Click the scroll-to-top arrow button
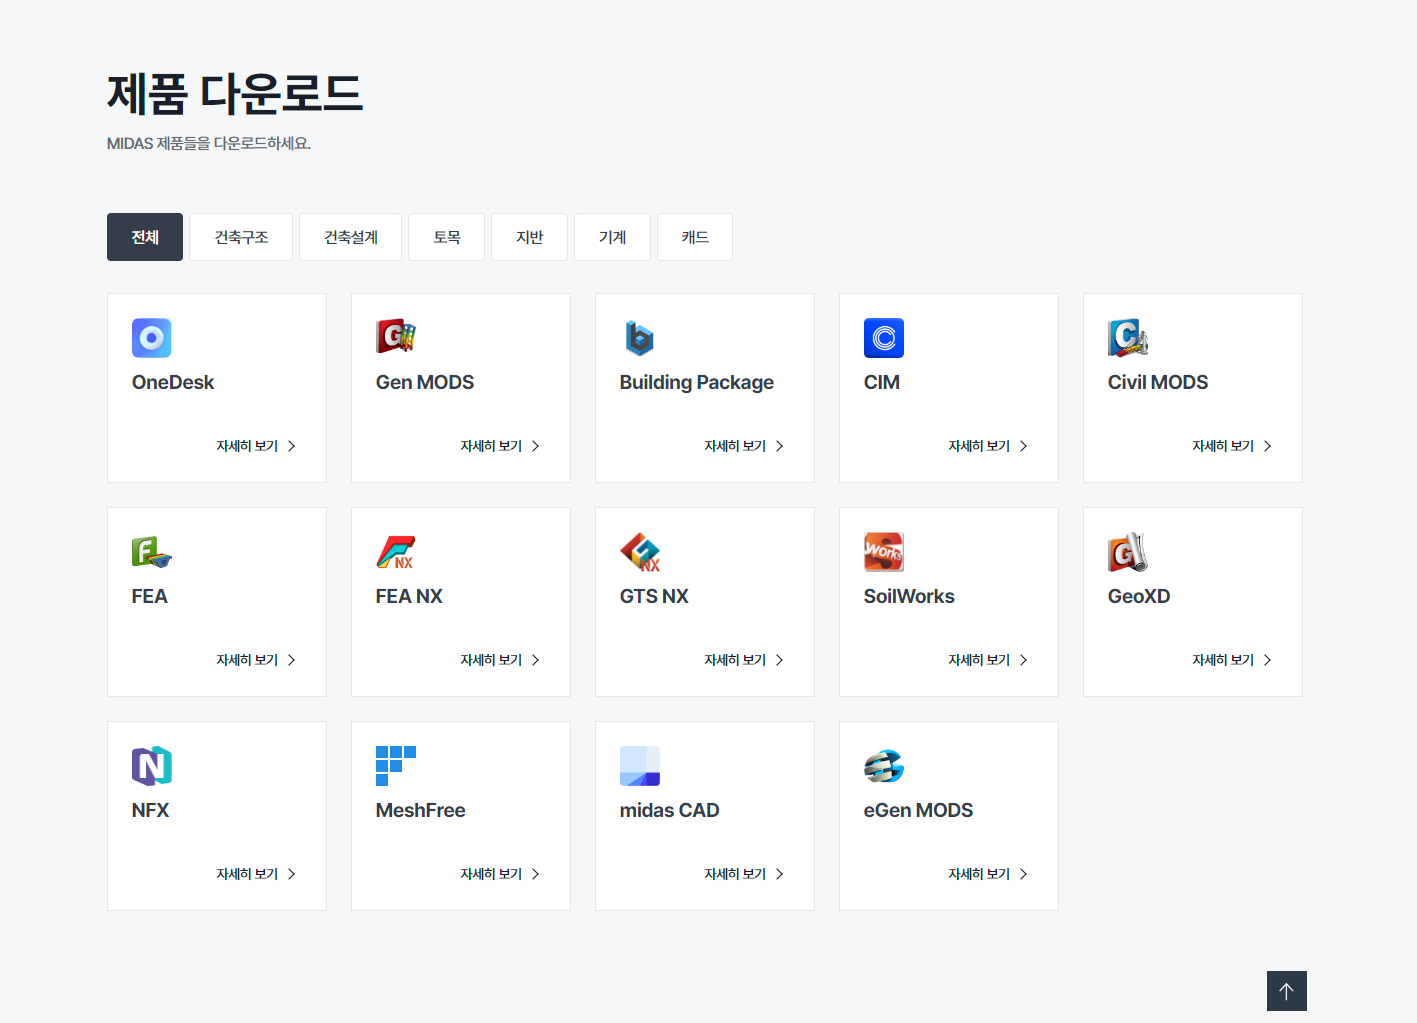This screenshot has width=1417, height=1023. pyautogui.click(x=1286, y=991)
